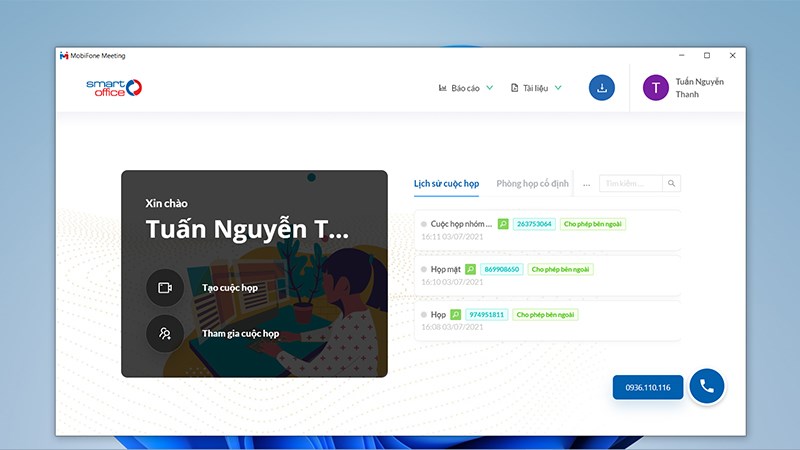Click green search icon for Họp mặt

pyautogui.click(x=470, y=269)
